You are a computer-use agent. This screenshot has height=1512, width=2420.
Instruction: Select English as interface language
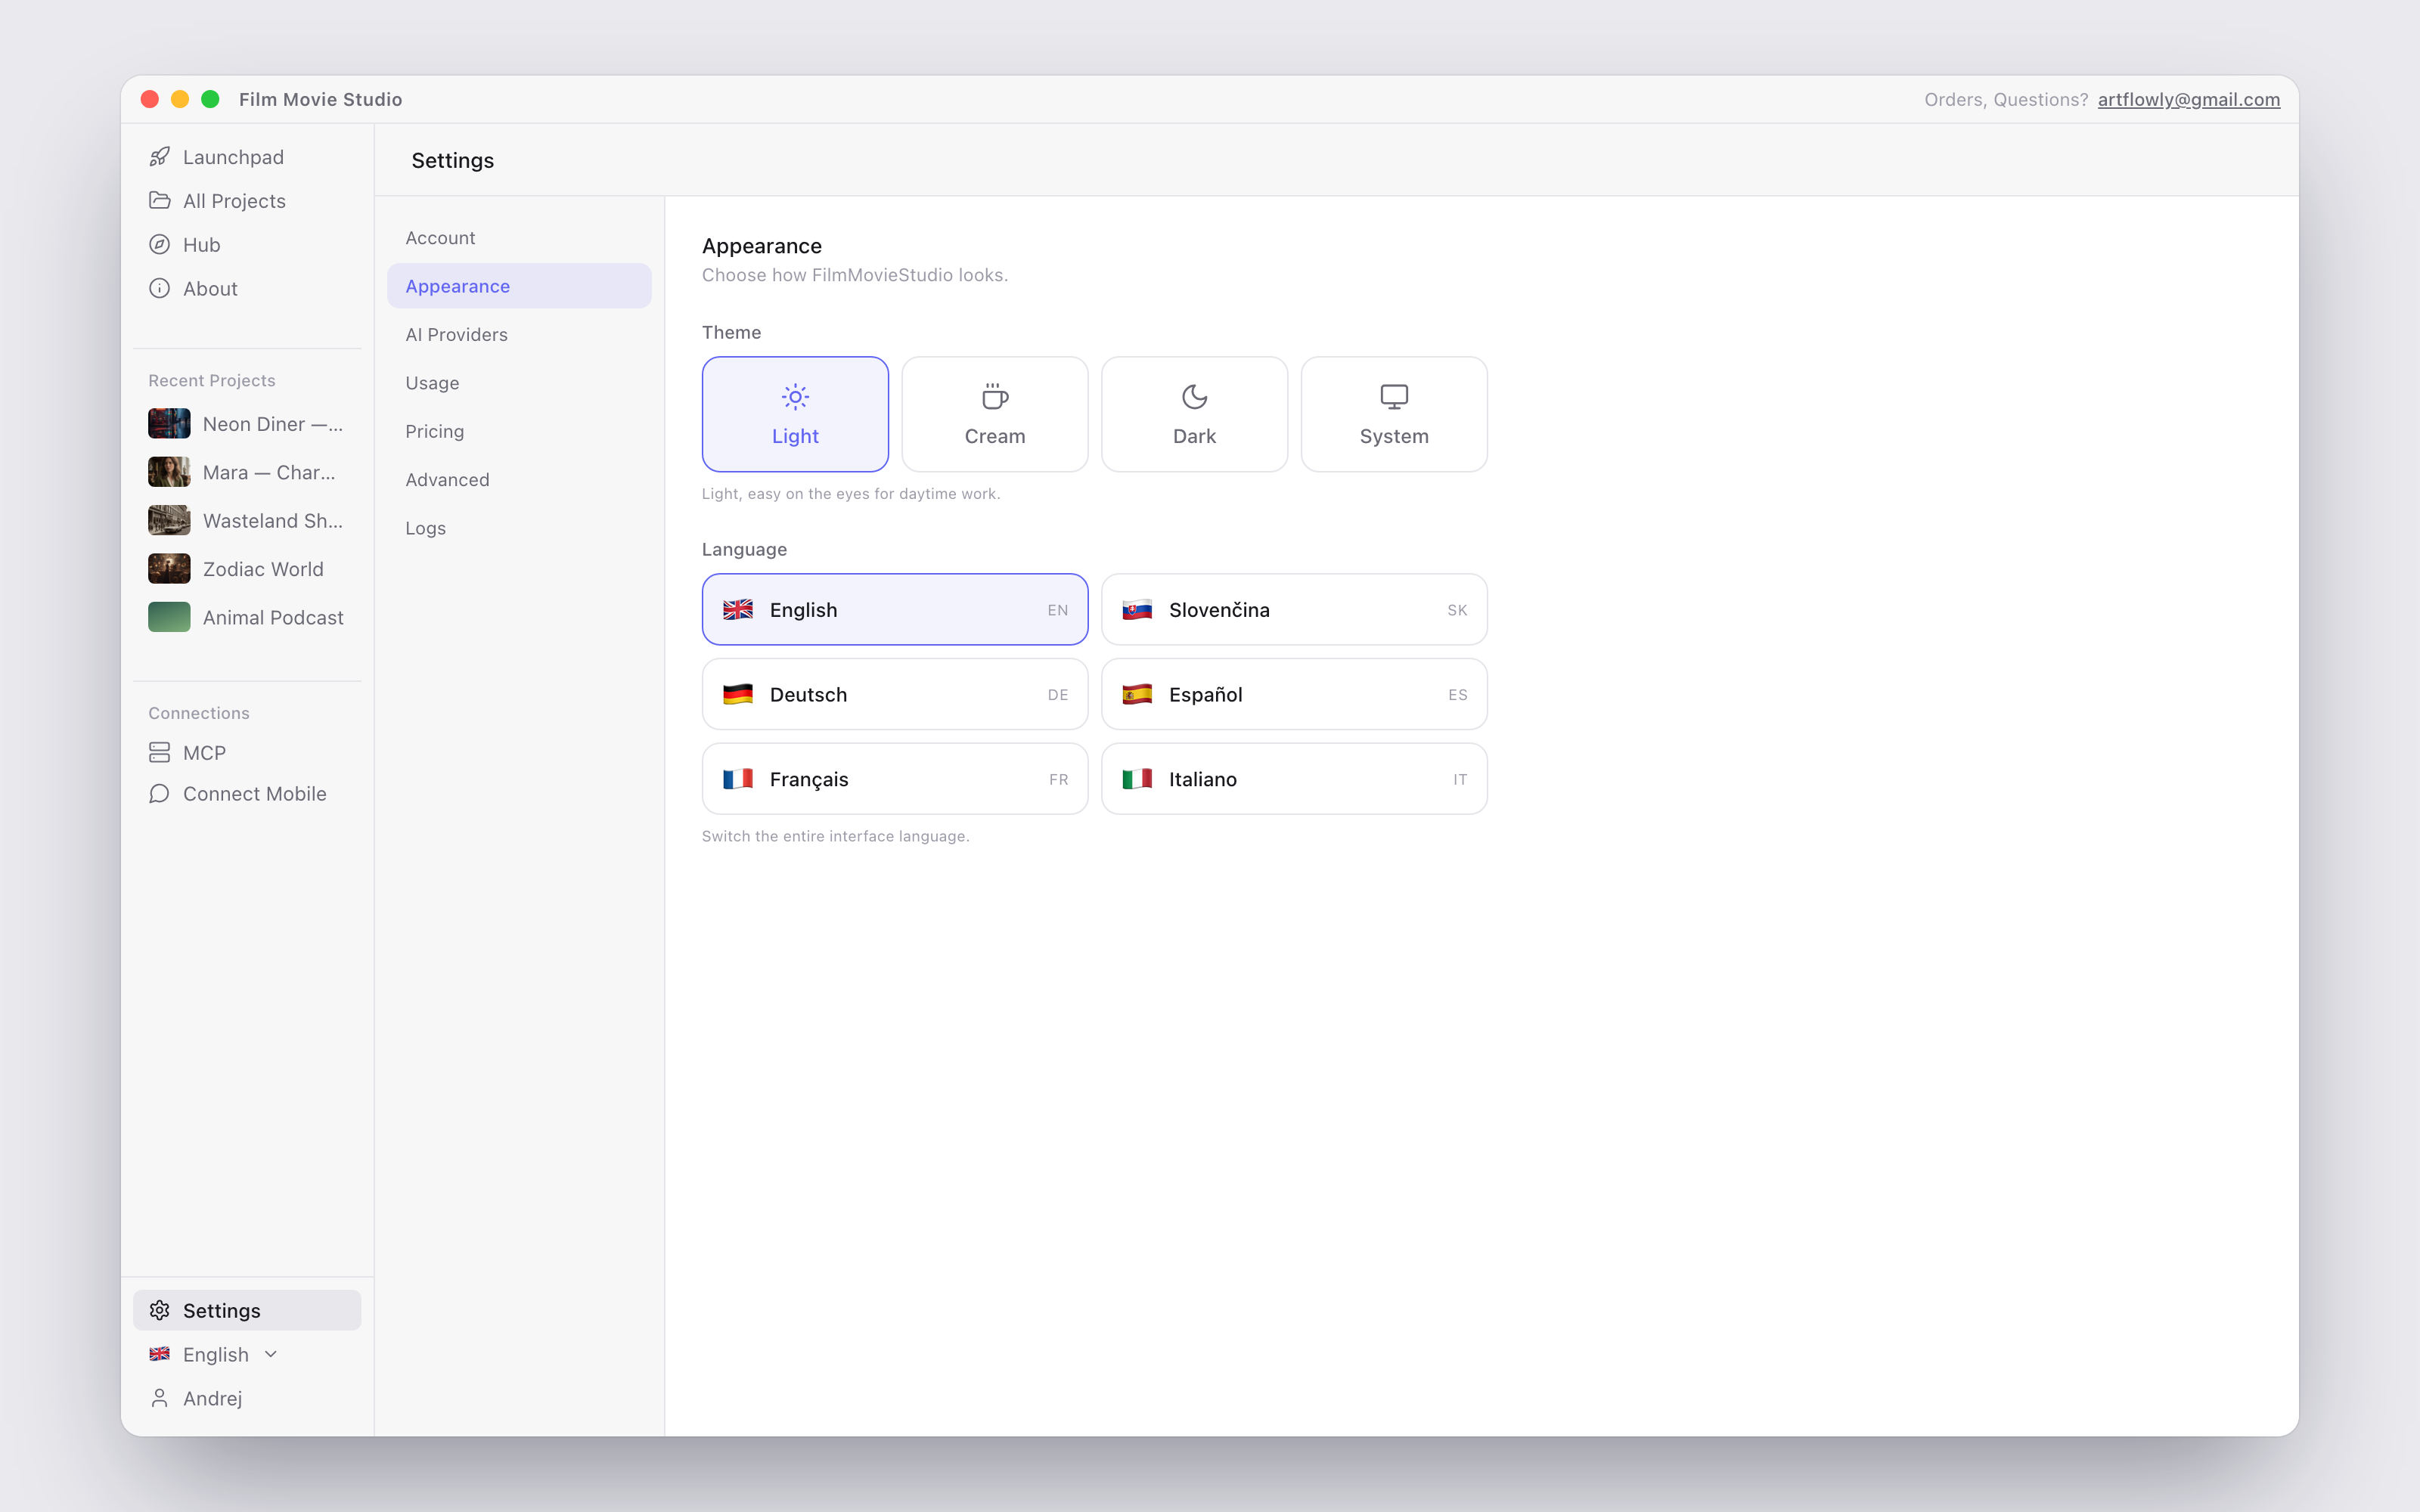(895, 609)
